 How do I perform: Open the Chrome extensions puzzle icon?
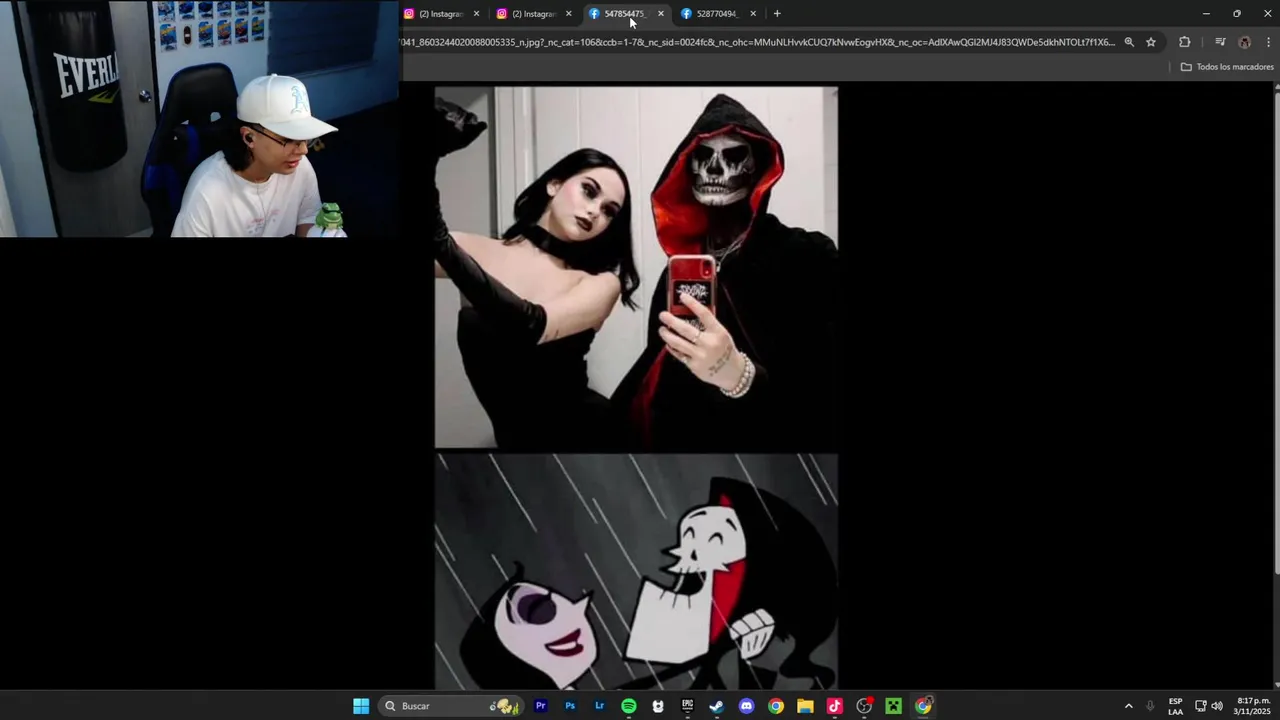[1185, 42]
